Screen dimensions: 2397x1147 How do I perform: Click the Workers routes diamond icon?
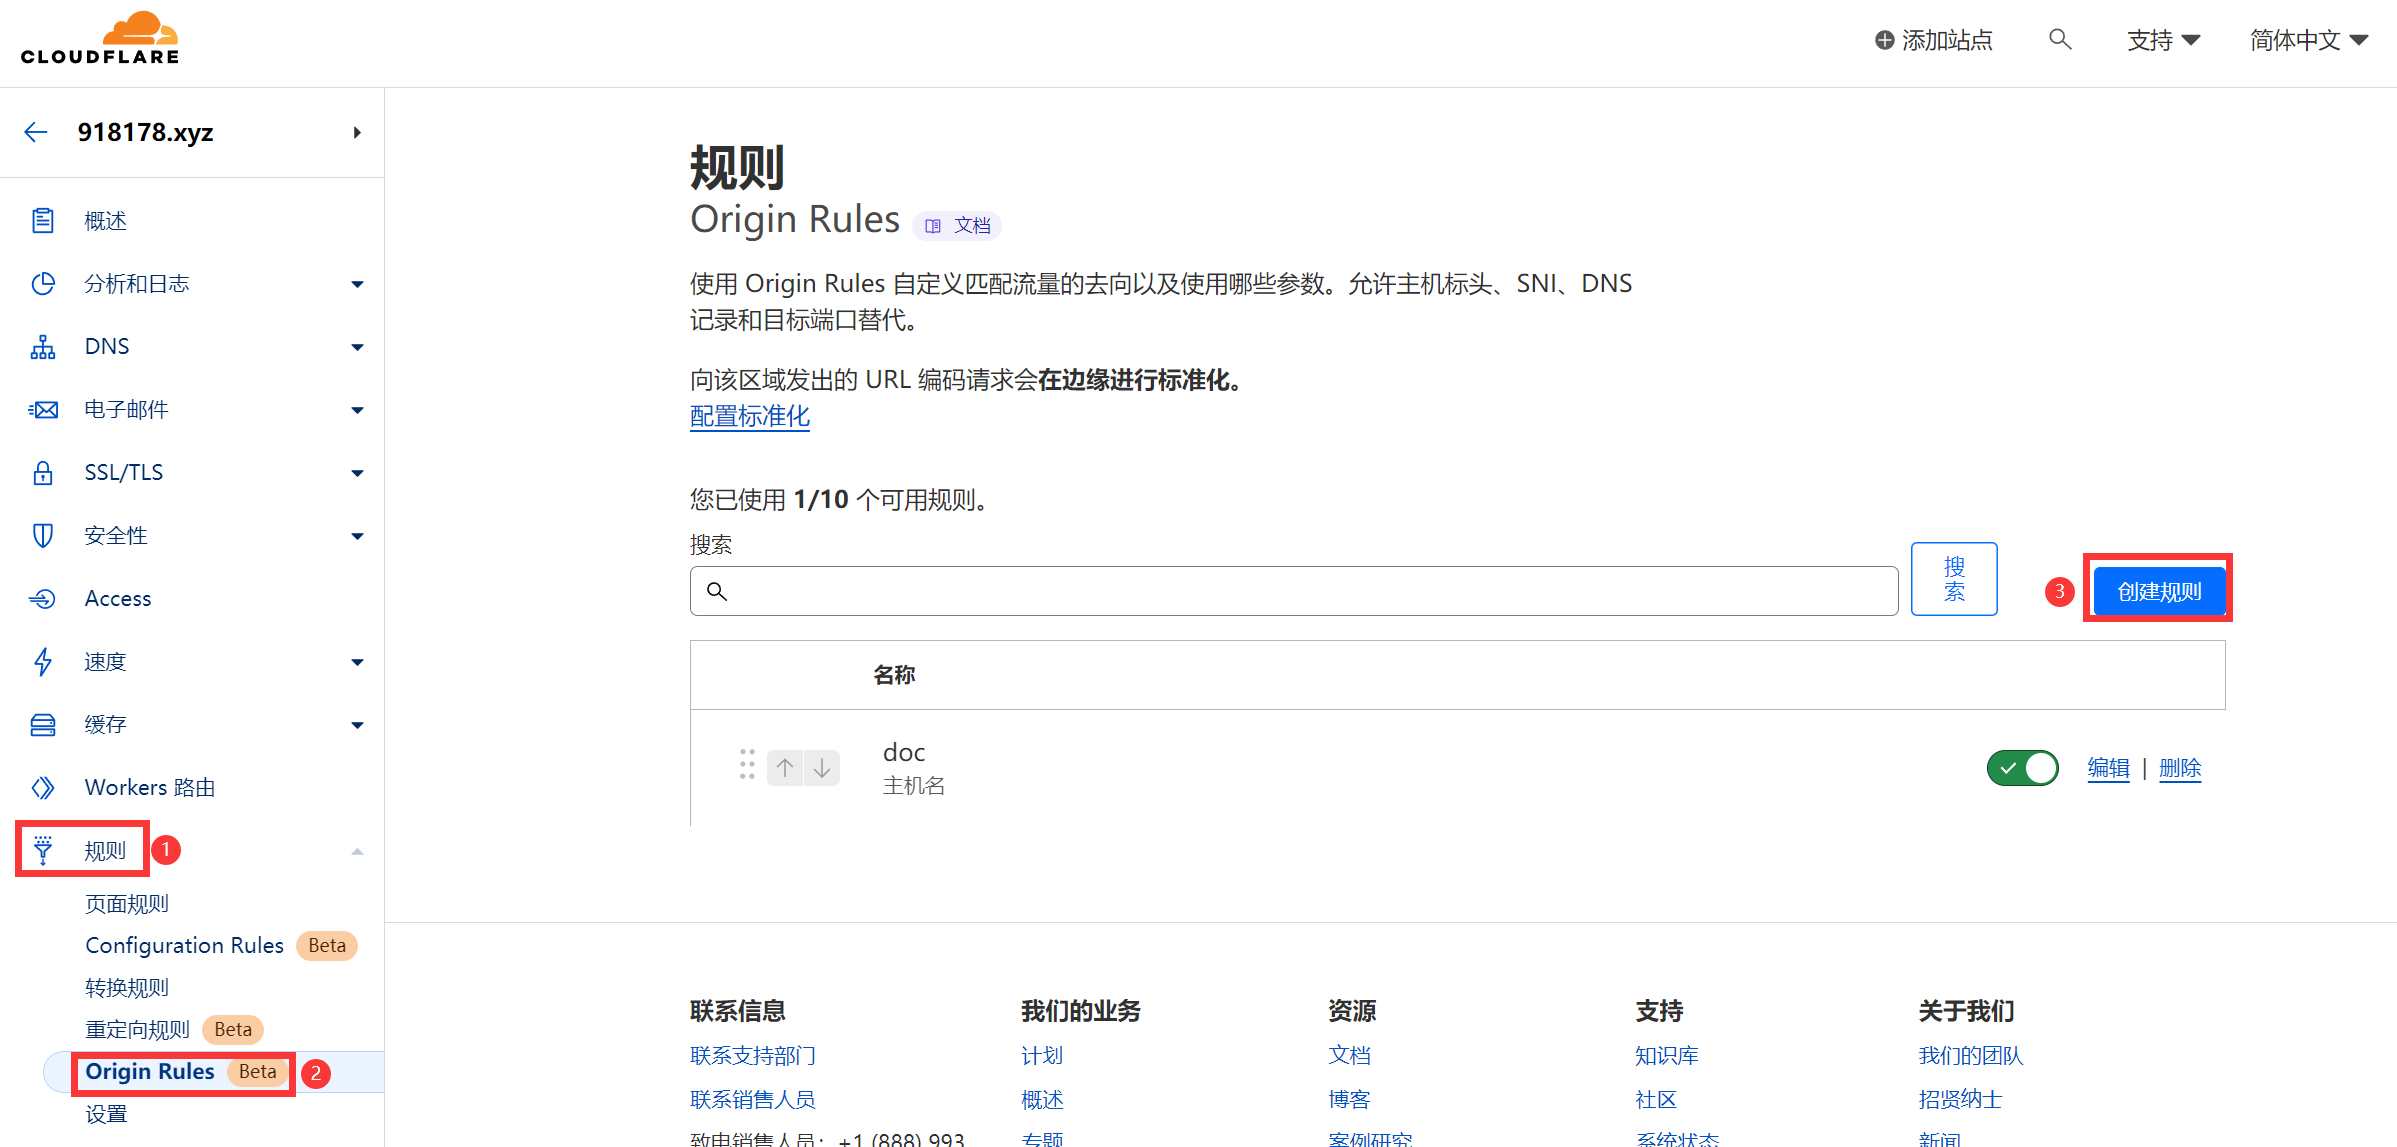pyautogui.click(x=43, y=787)
